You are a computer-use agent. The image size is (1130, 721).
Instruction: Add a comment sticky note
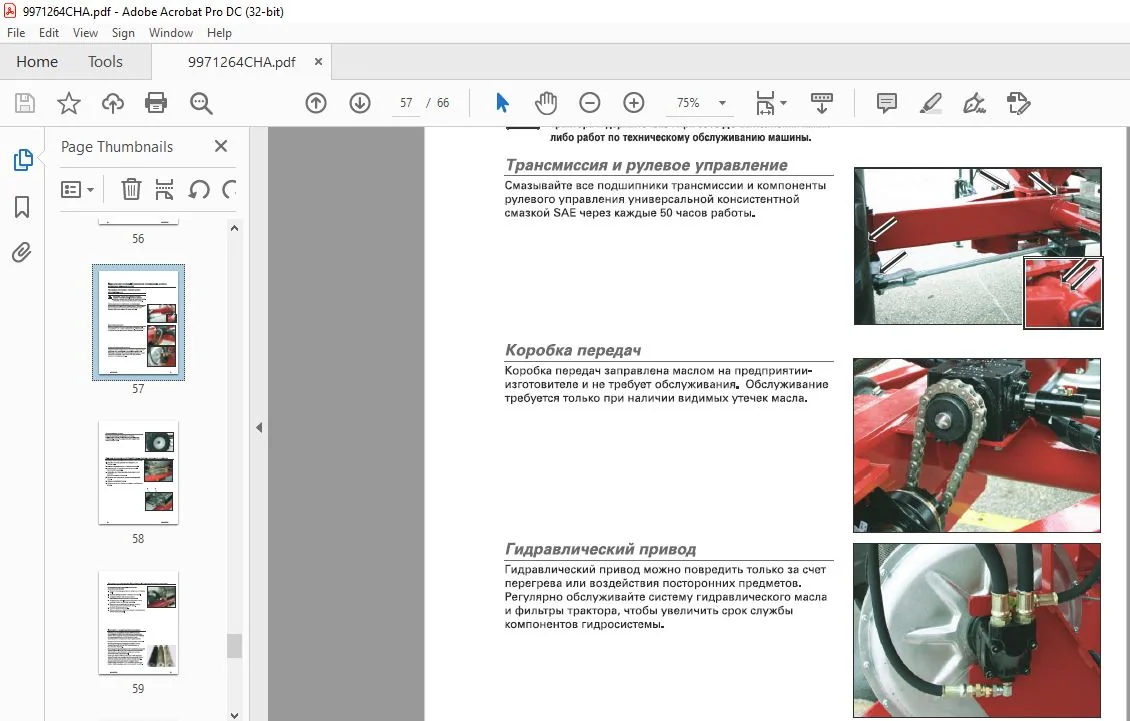(886, 103)
